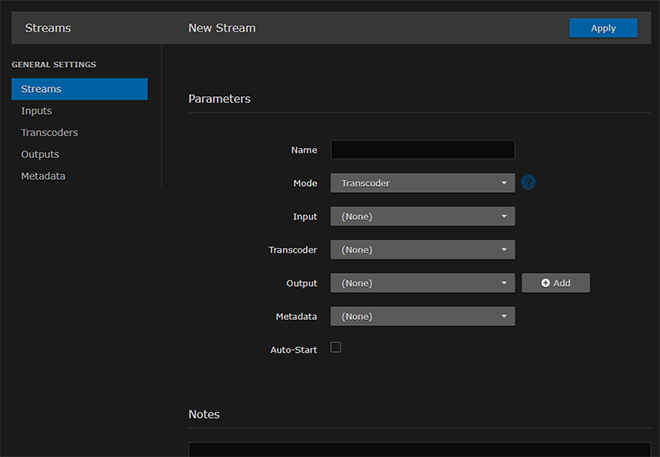The width and height of the screenshot is (660, 457).
Task: Click the Auto-Start label text
Action: coord(293,350)
